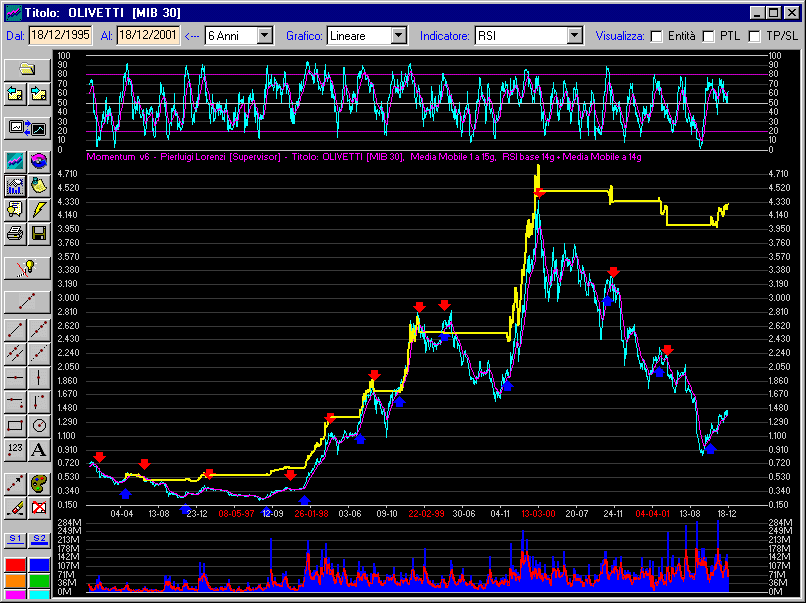806x603 pixels.
Task: Select the thin dotted extended line tool
Action: [x=39, y=354]
